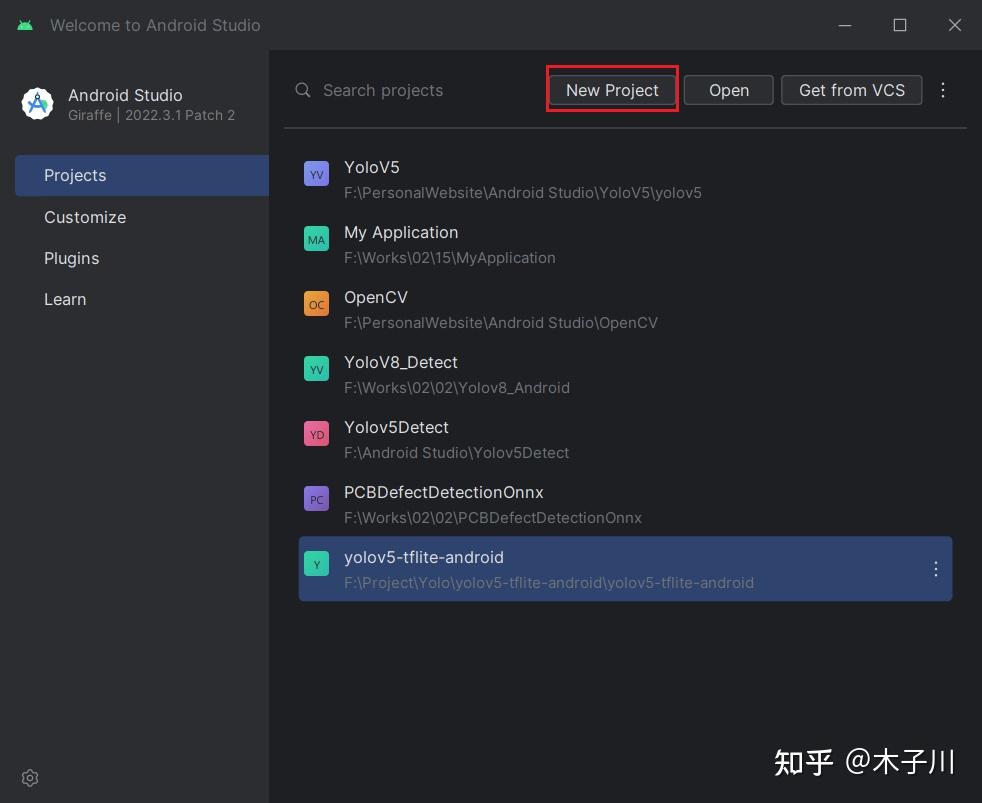
Task: Click the PCBDefectDetectionOnnx project icon
Action: [316, 498]
